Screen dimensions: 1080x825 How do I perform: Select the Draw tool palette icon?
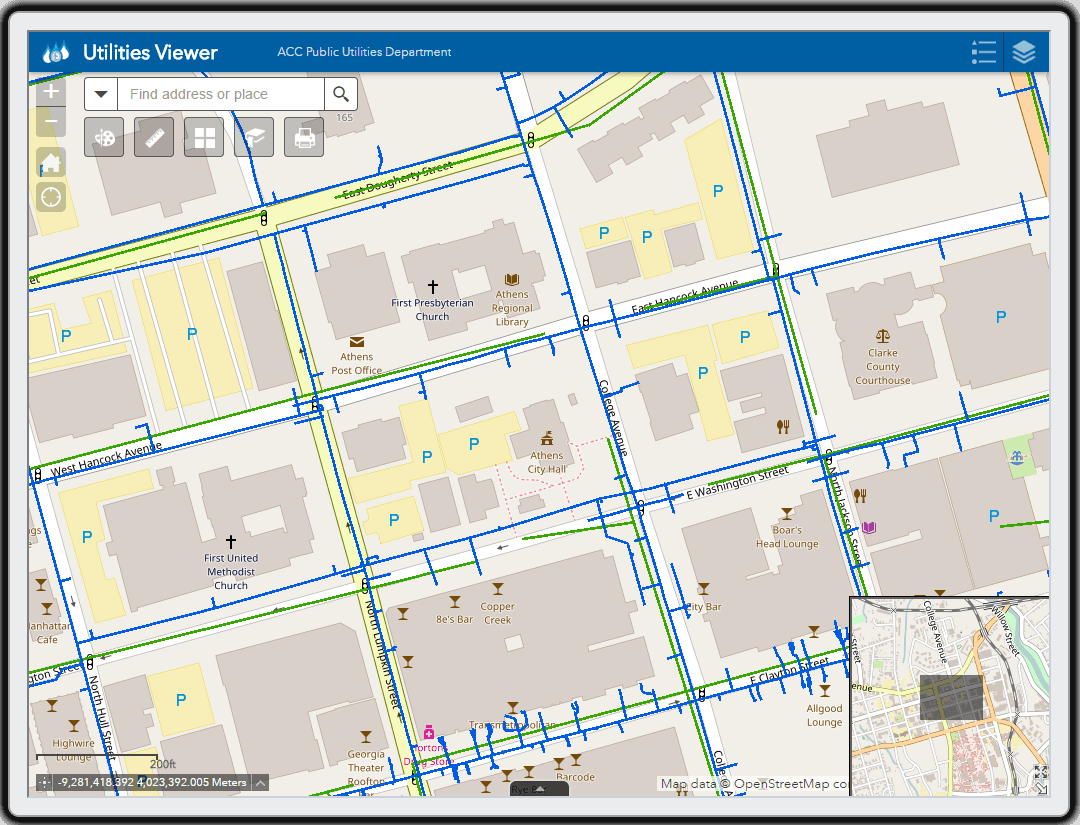point(104,137)
